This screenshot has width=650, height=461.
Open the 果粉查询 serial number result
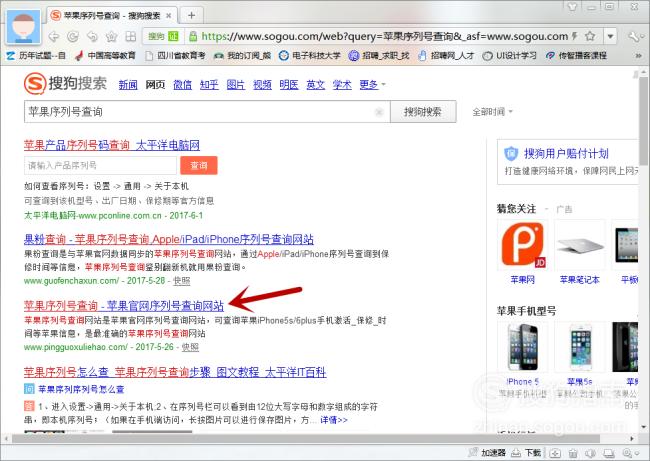(169, 239)
